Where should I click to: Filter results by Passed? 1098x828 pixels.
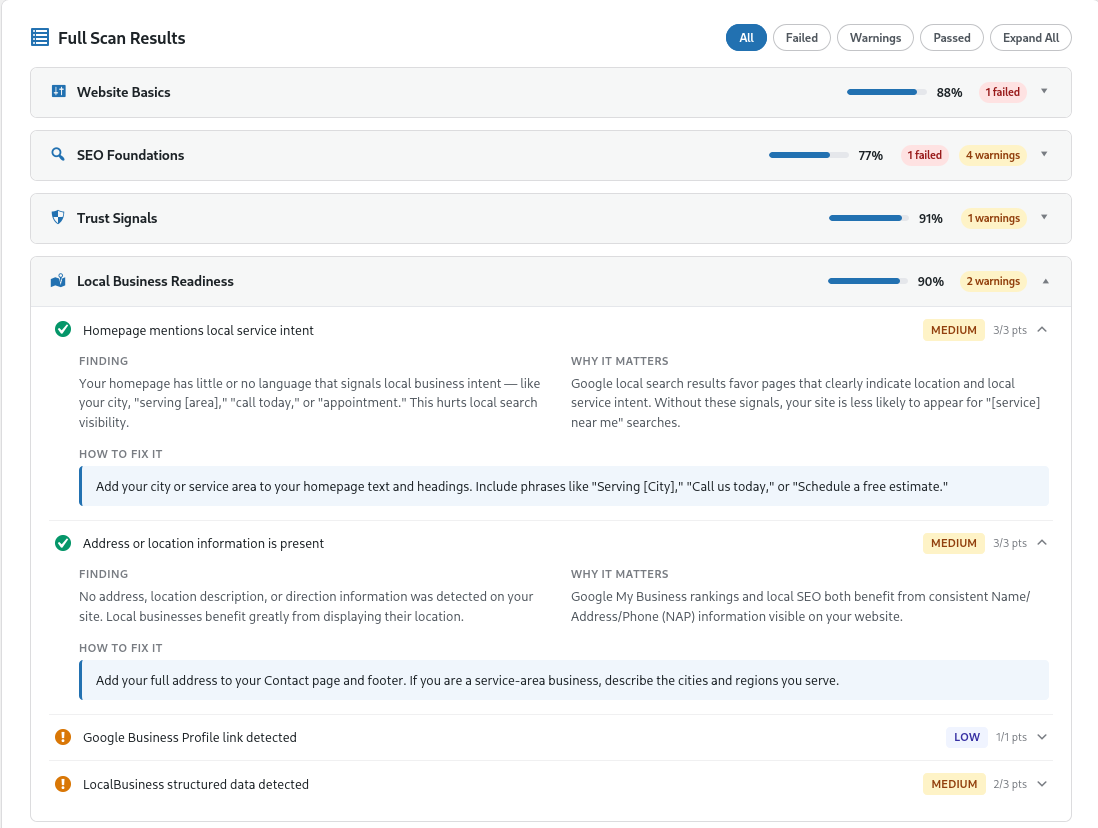(x=952, y=38)
